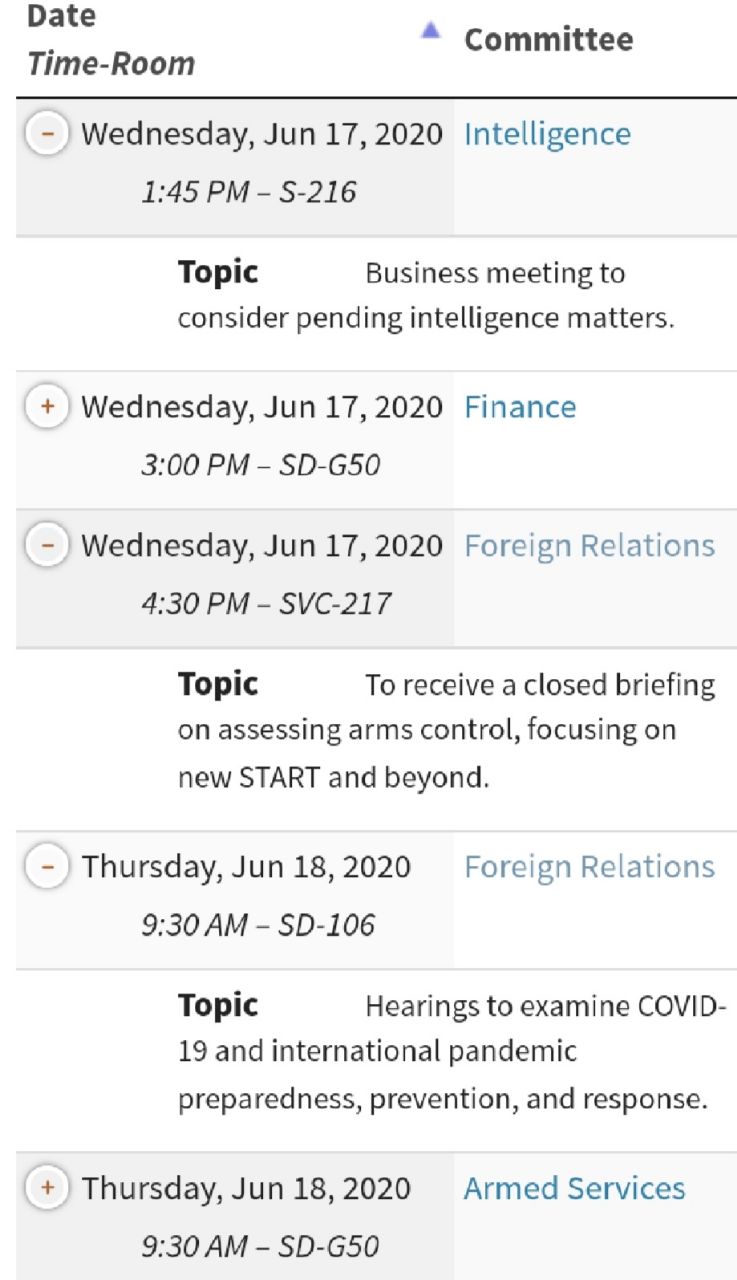Click the Committee column header
The width and height of the screenshot is (737, 1280).
click(548, 40)
